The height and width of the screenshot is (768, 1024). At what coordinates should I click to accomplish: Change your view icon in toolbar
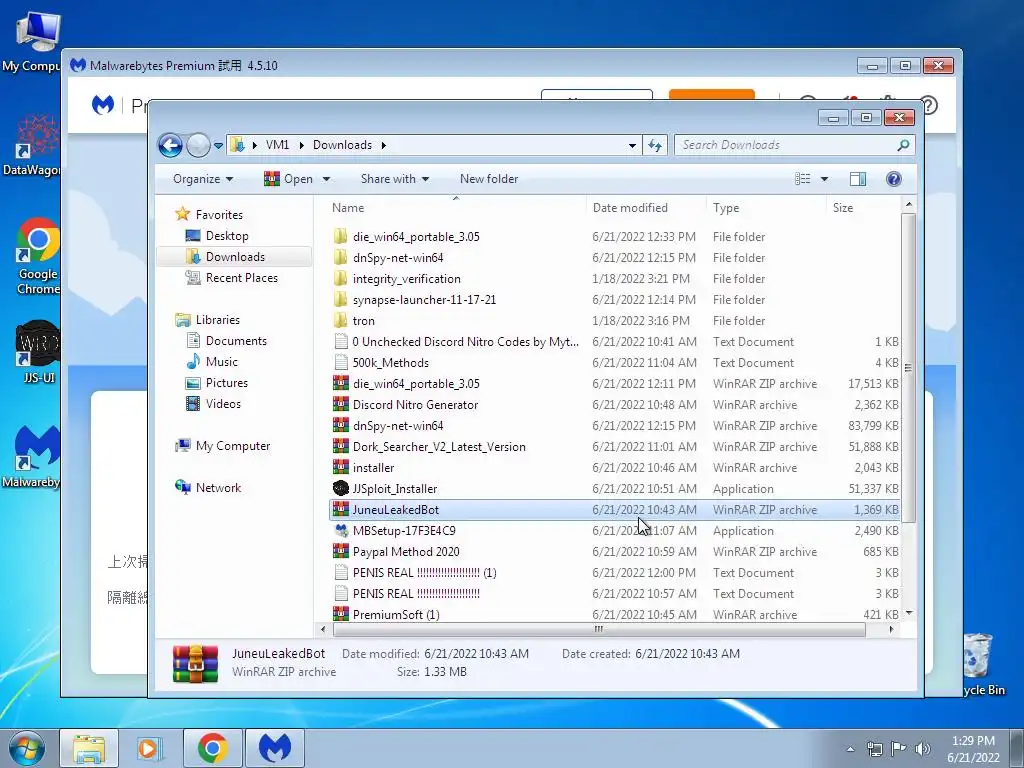point(803,179)
